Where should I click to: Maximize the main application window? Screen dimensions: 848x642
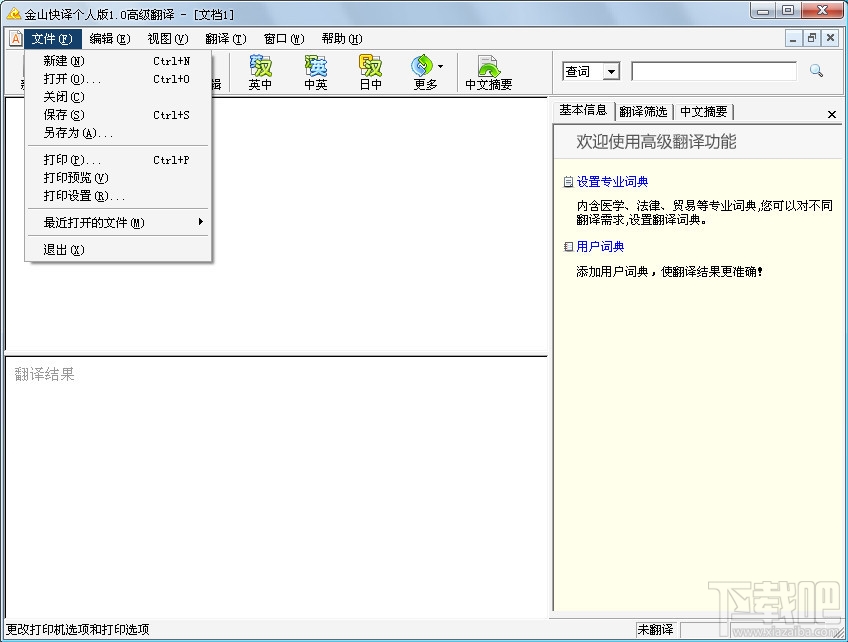point(788,10)
